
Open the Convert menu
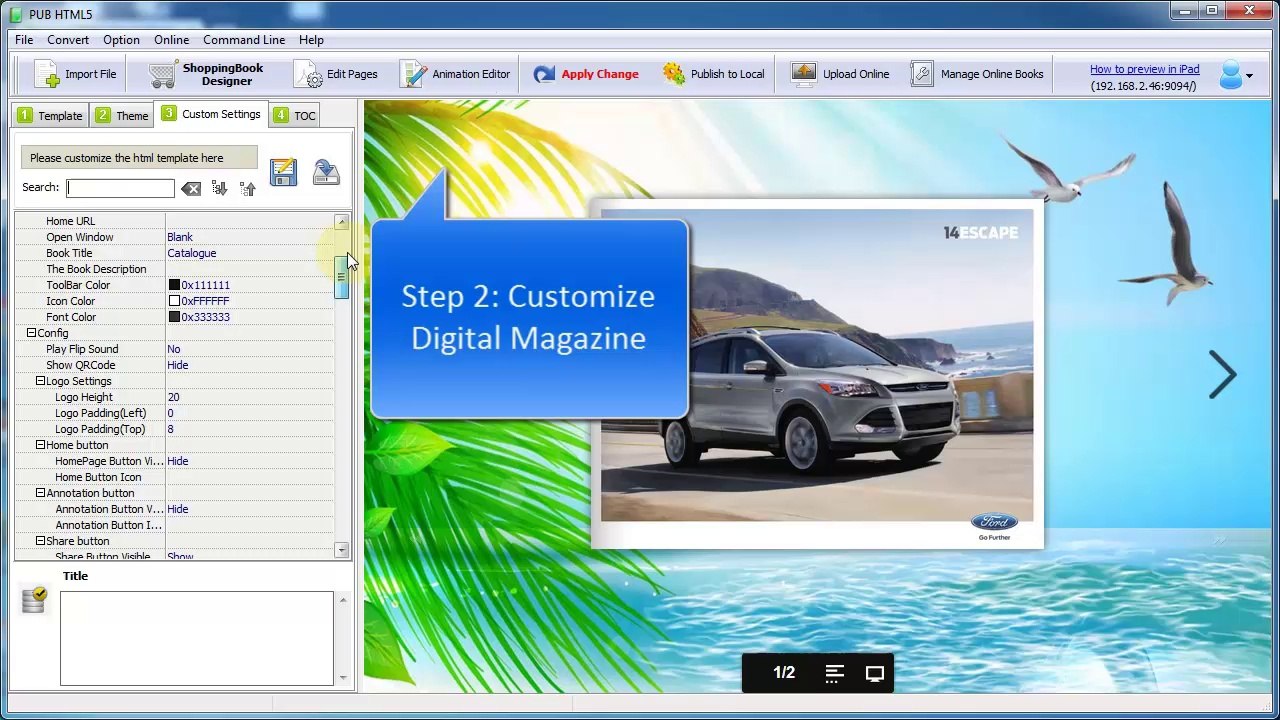click(x=68, y=40)
